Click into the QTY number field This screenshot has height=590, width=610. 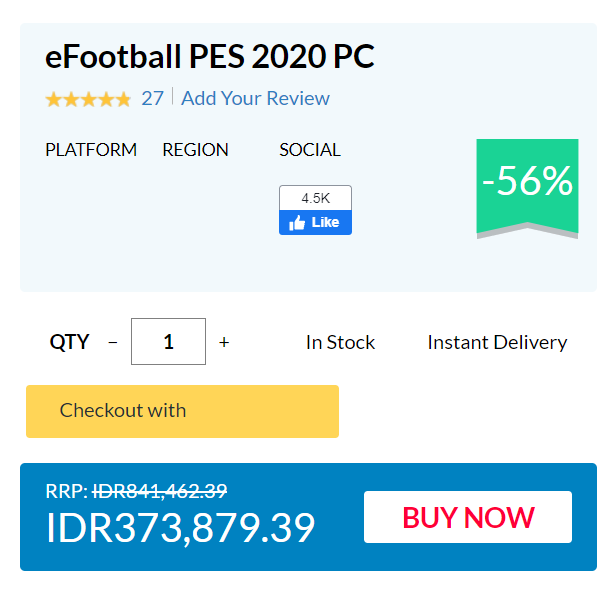[x=168, y=342]
